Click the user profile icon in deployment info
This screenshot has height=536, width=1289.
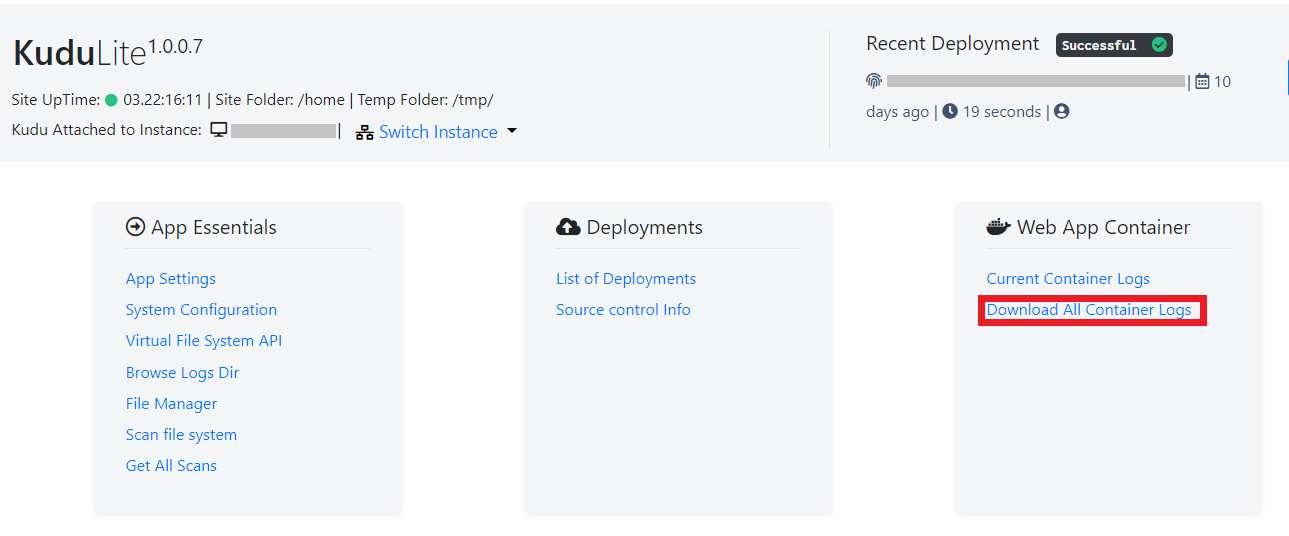(1062, 112)
